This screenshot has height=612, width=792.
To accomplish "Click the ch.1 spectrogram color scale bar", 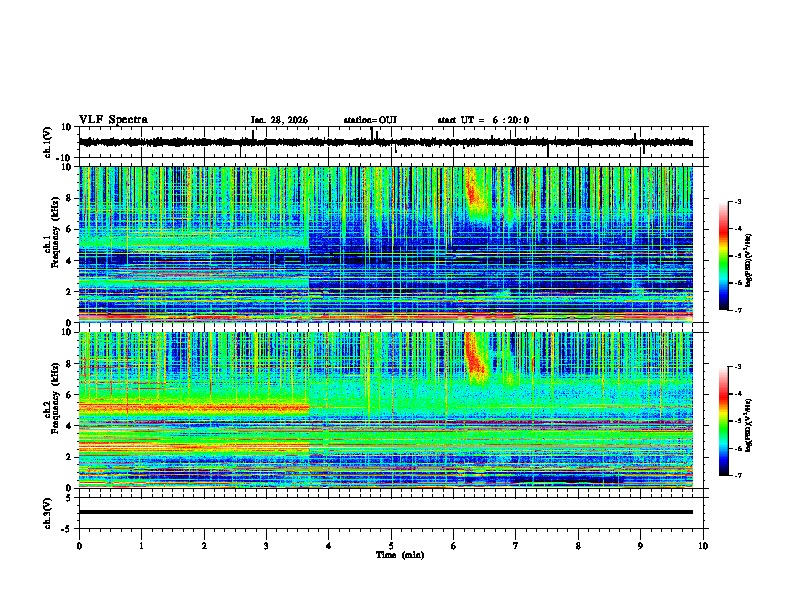I will [x=723, y=256].
